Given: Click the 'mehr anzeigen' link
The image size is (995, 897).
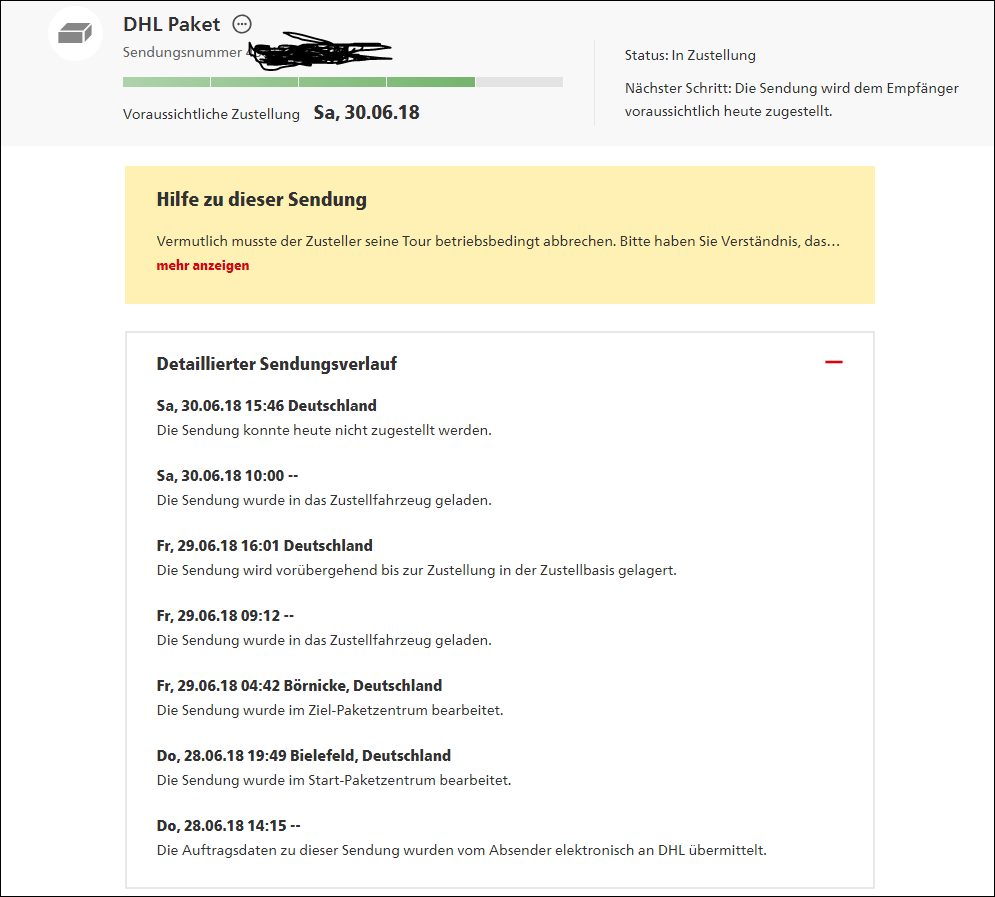Looking at the screenshot, I should click(x=202, y=265).
